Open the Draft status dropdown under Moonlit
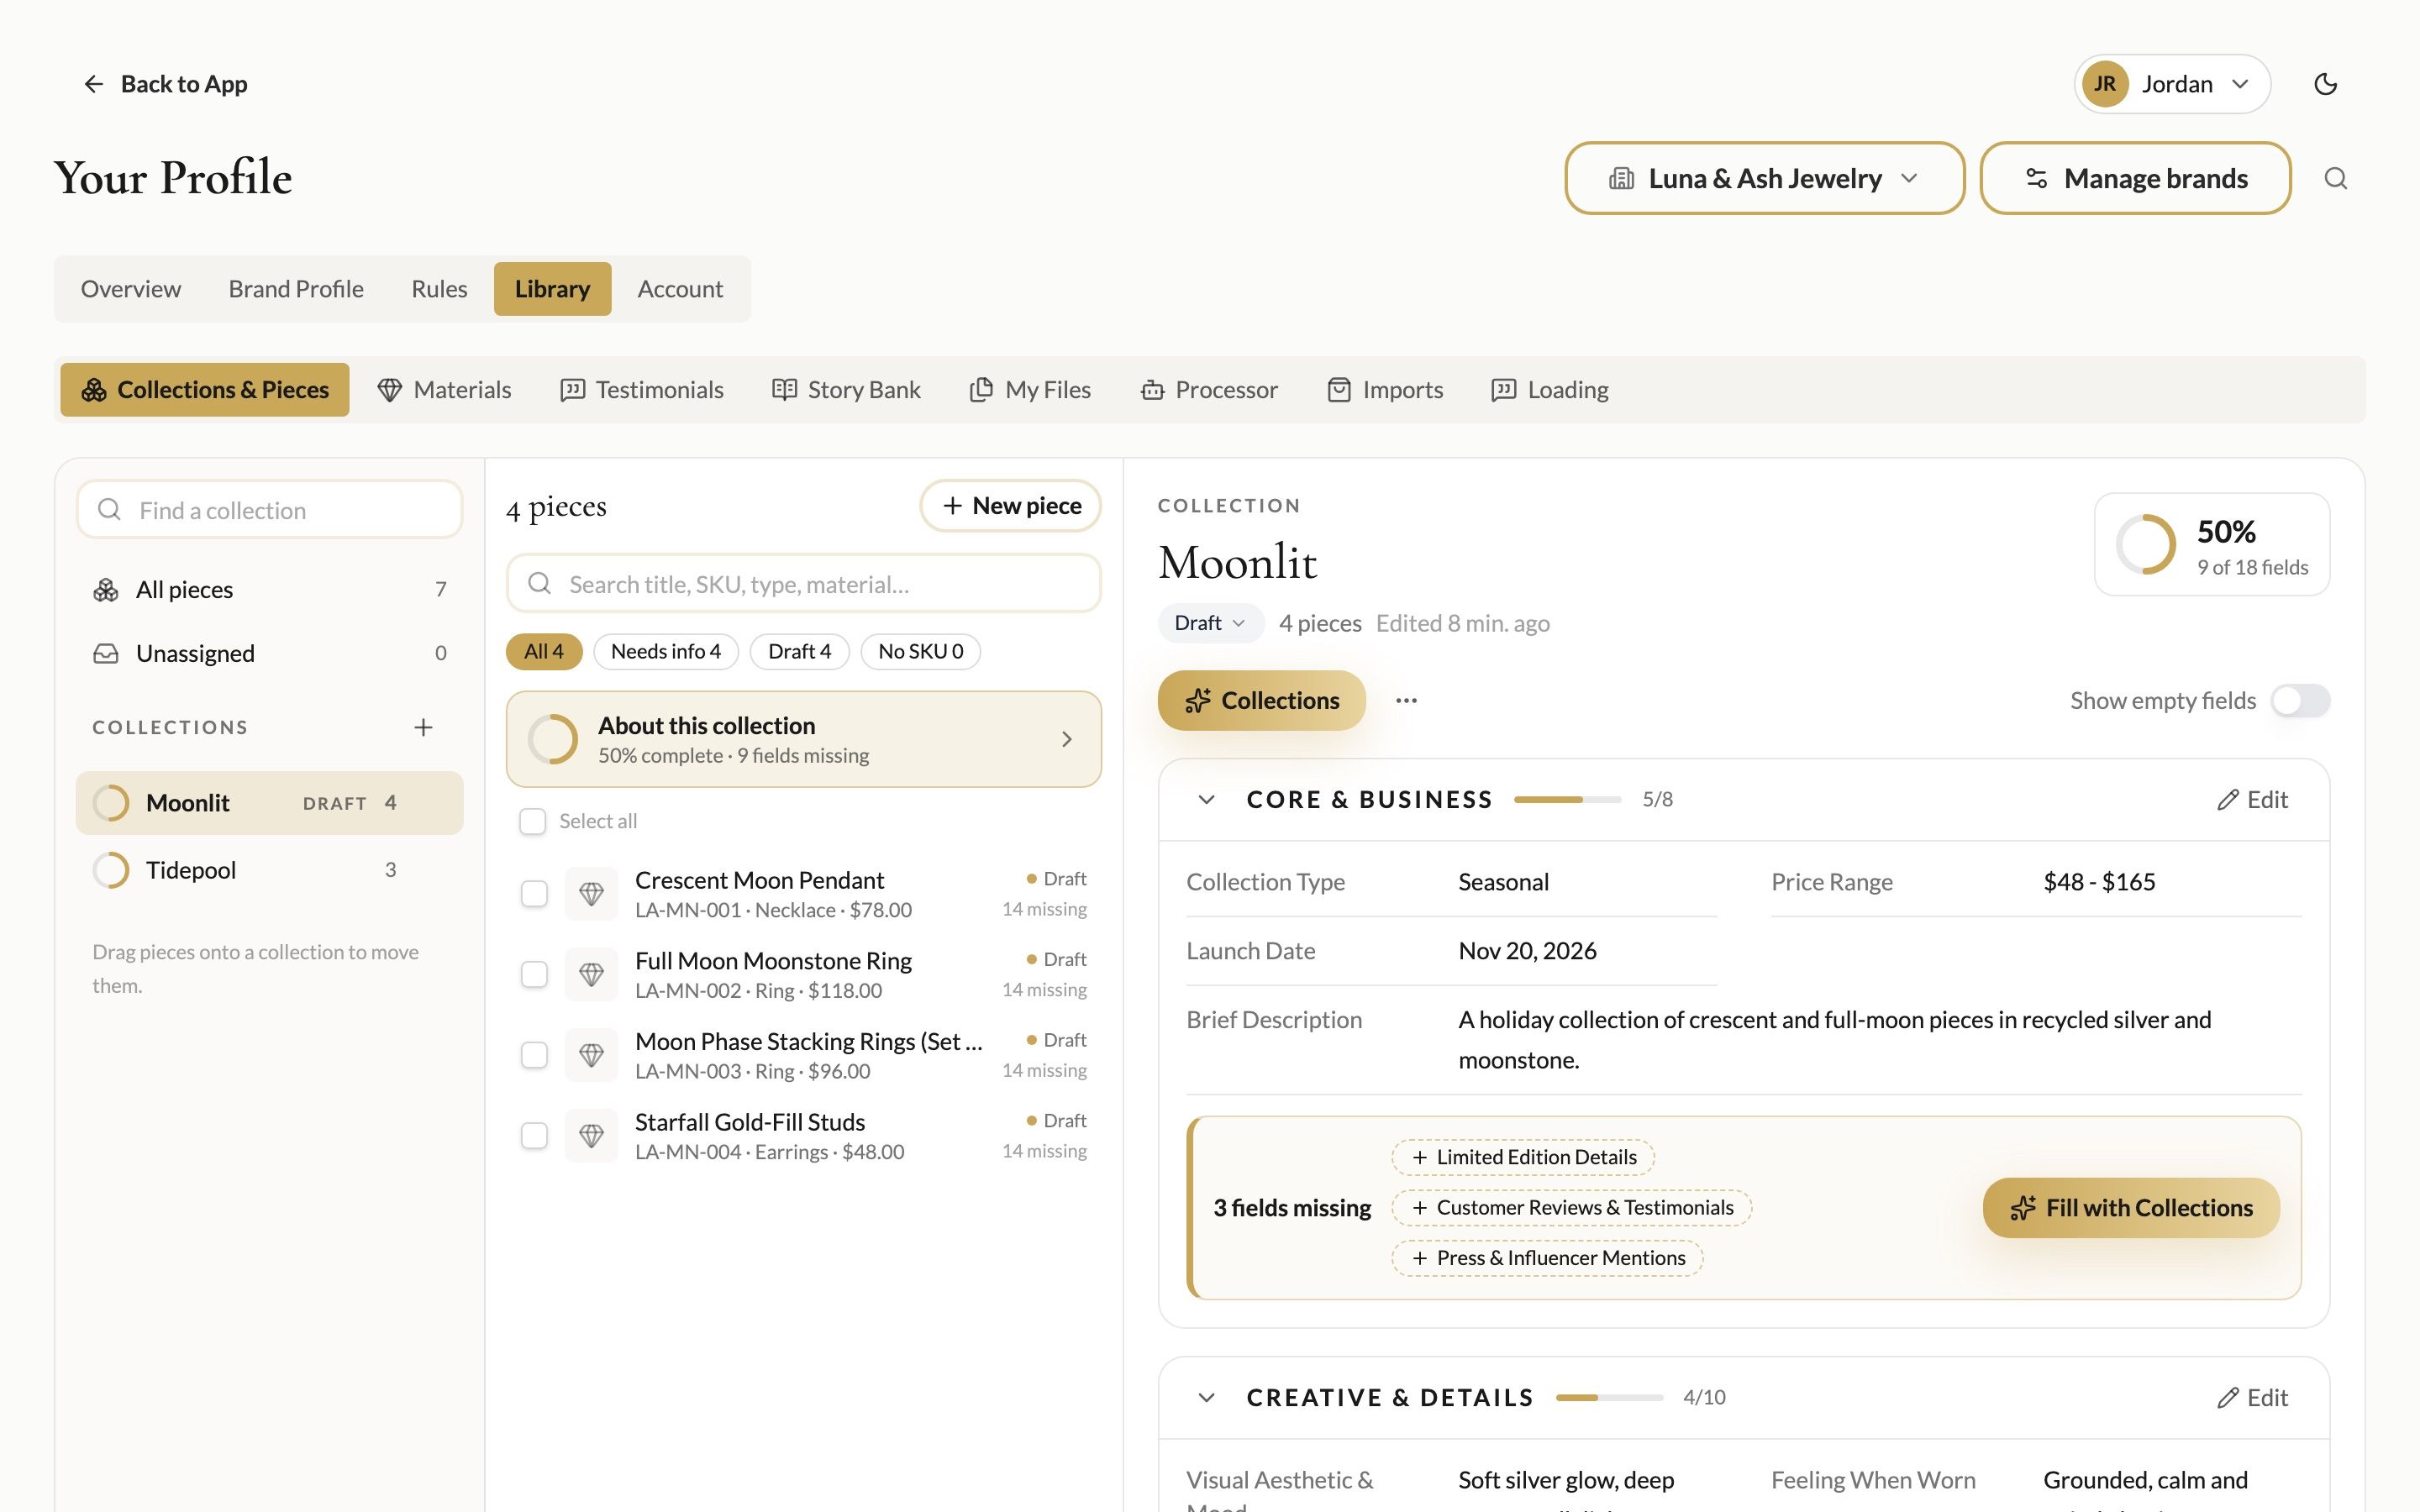The width and height of the screenshot is (2420, 1512). (x=1210, y=623)
